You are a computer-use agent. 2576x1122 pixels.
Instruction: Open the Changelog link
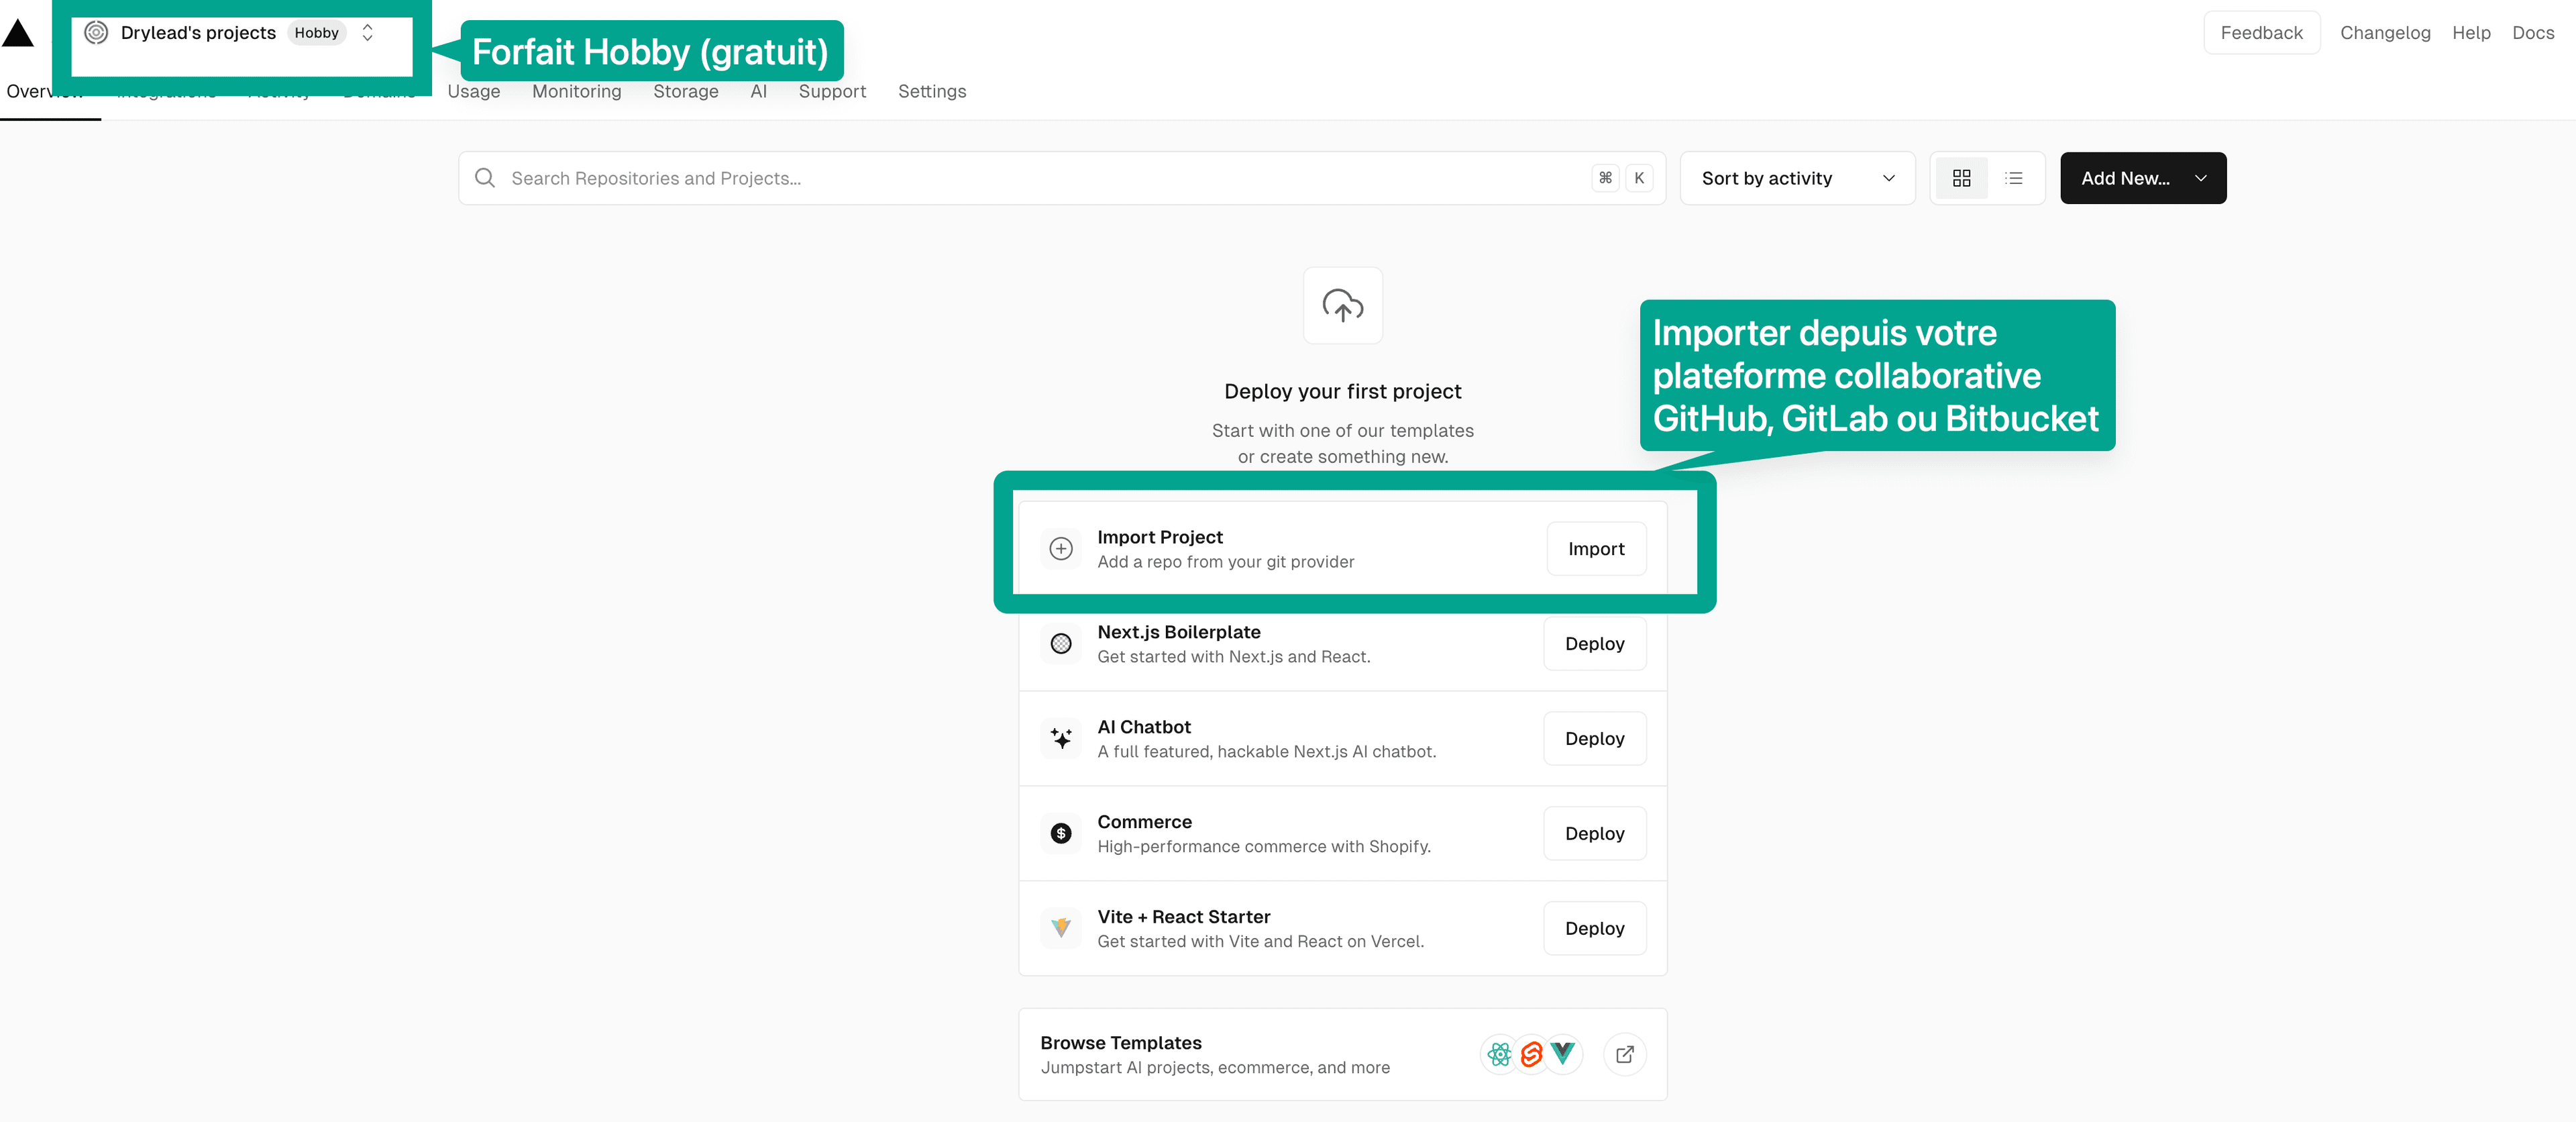click(2385, 33)
